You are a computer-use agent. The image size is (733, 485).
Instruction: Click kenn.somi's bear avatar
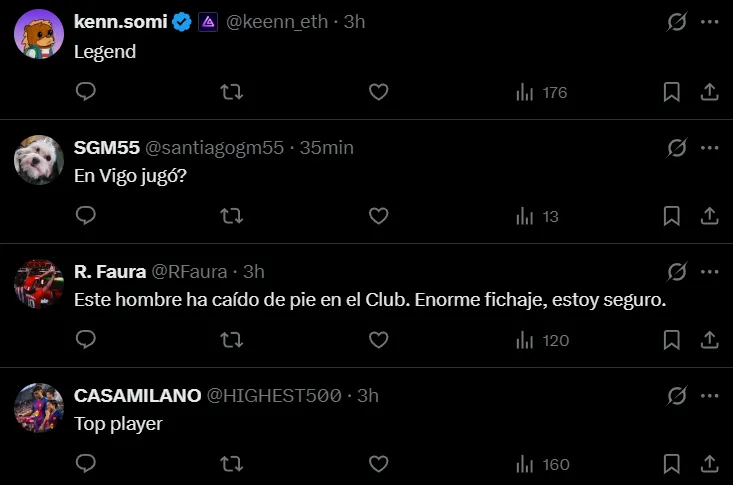click(x=39, y=34)
